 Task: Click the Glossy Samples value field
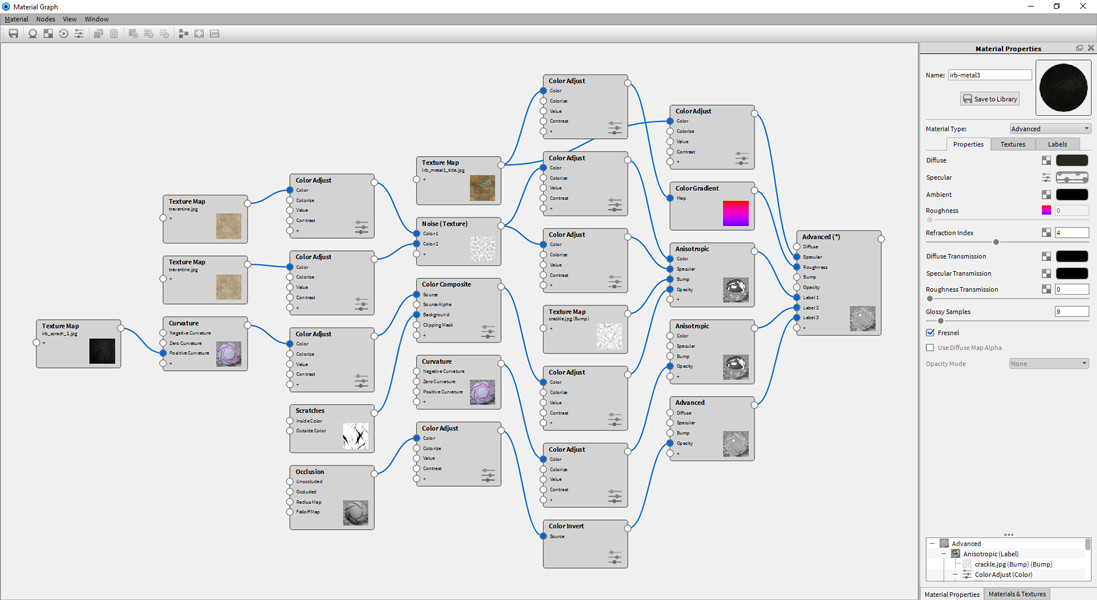click(x=1072, y=312)
